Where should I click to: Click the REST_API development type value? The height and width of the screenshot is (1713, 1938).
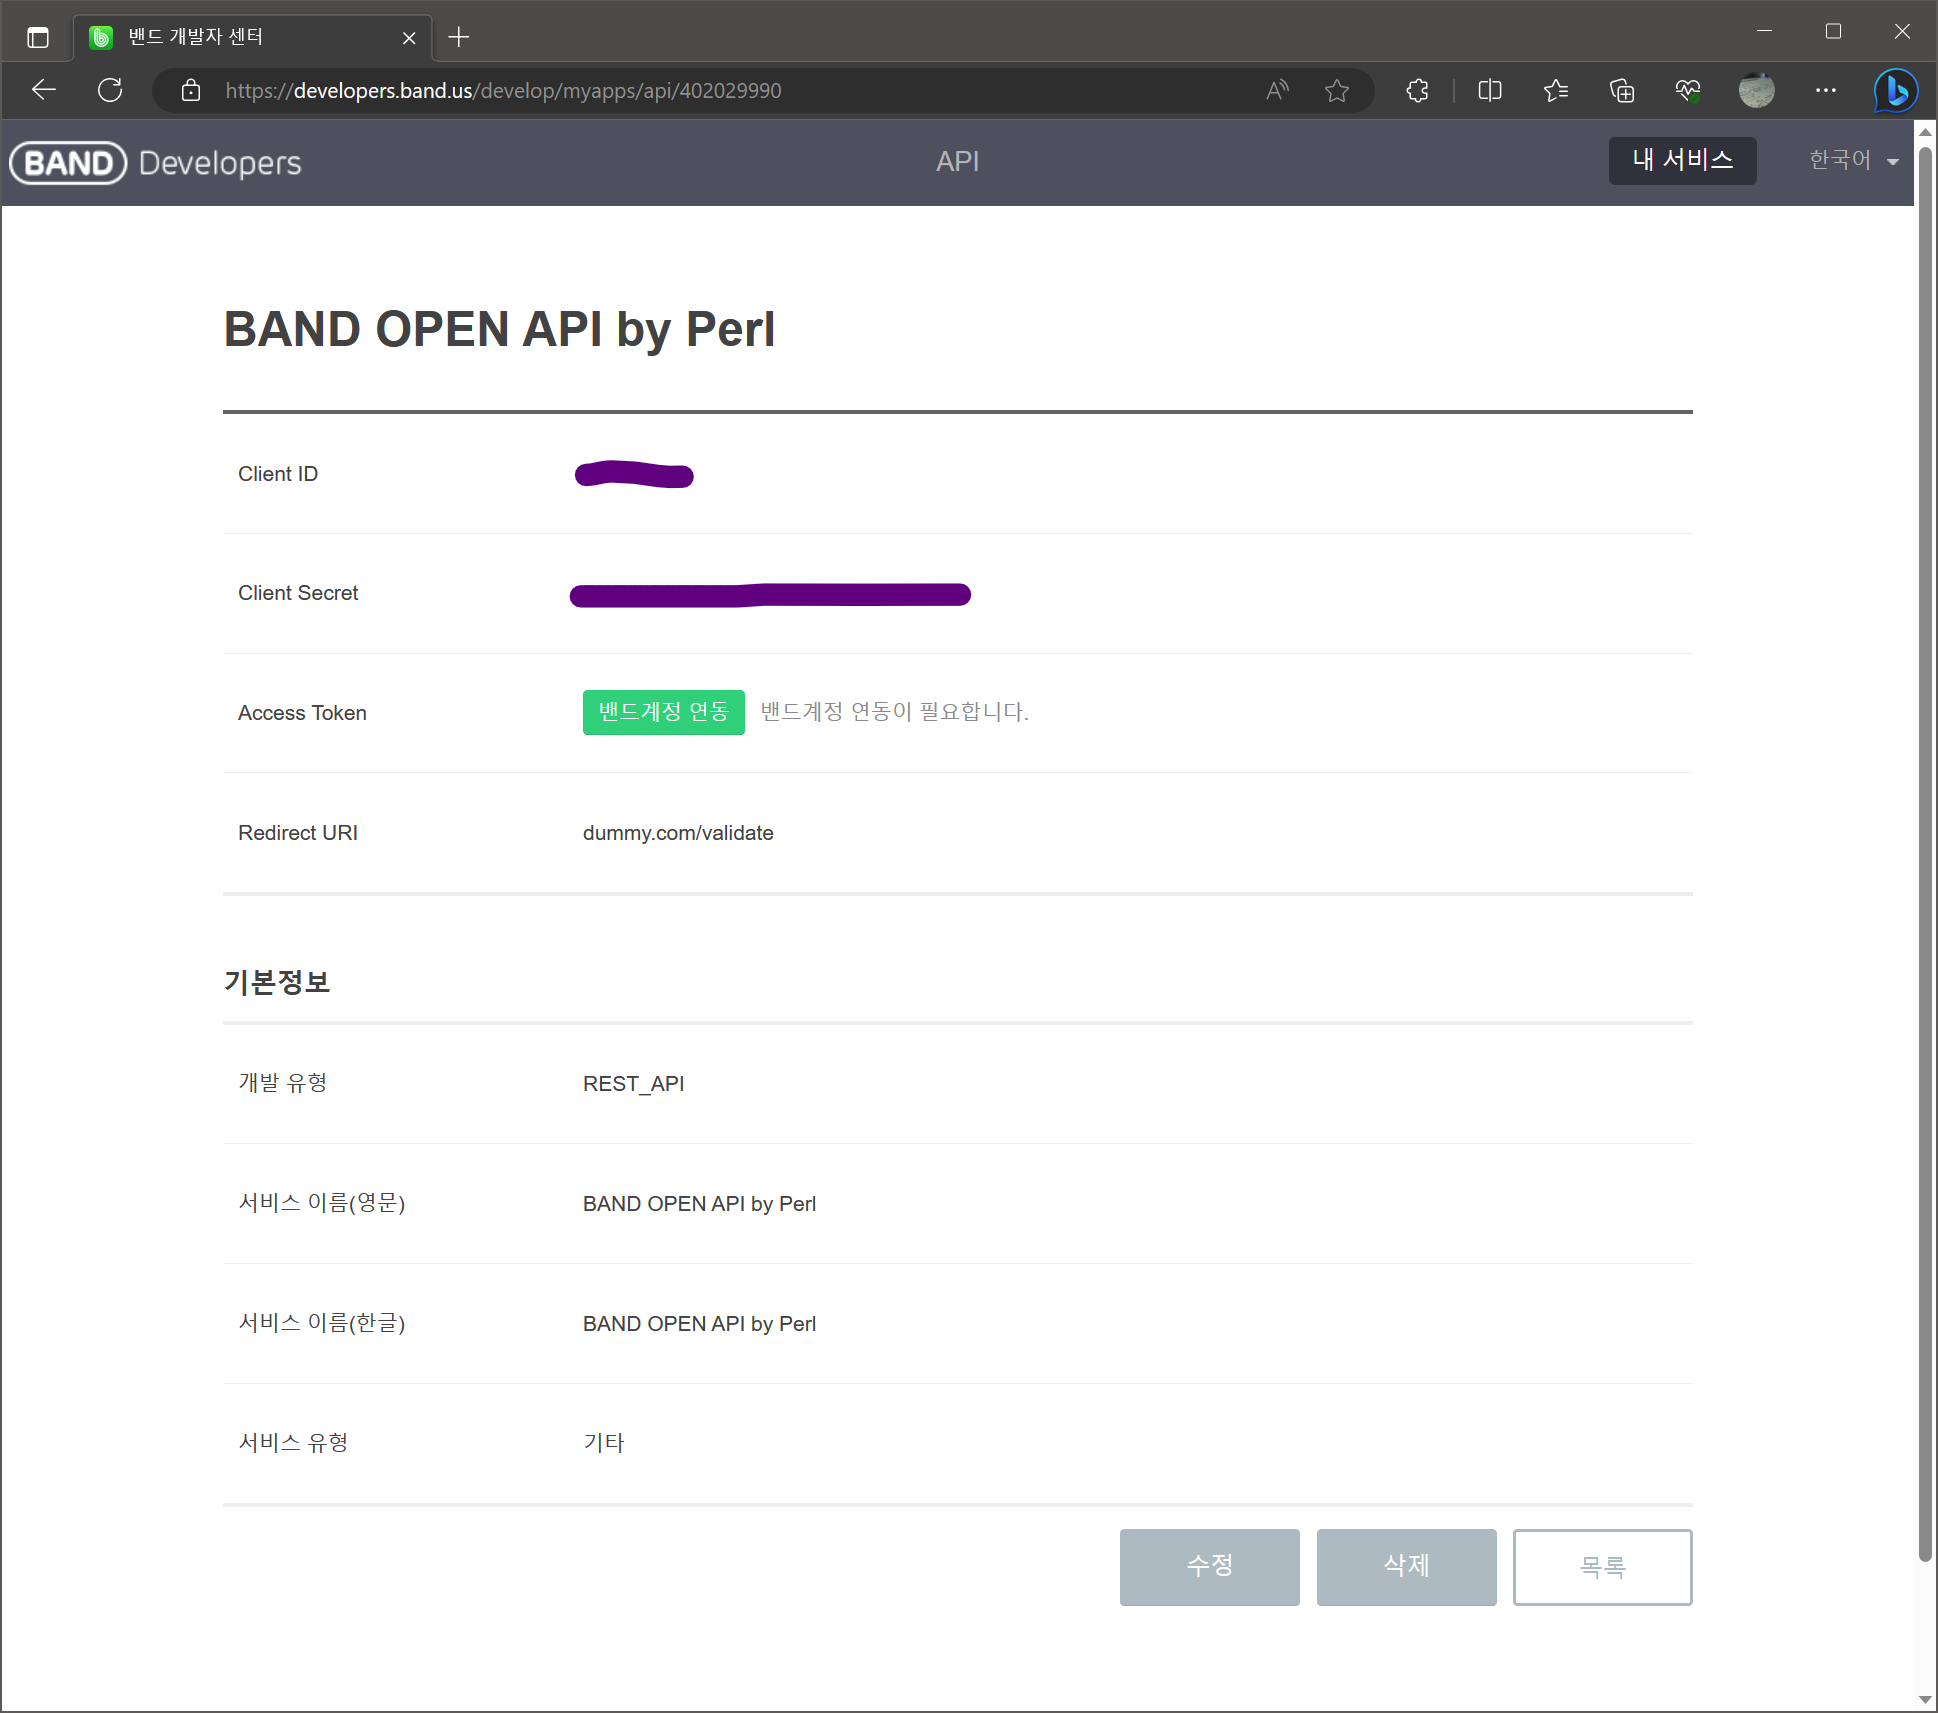coord(634,1084)
